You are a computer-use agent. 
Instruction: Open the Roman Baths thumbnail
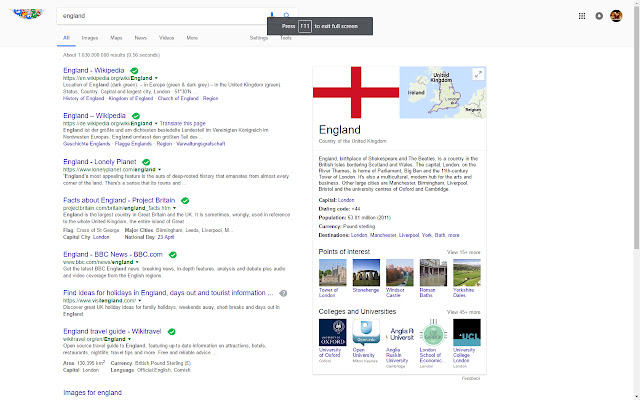coord(433,272)
